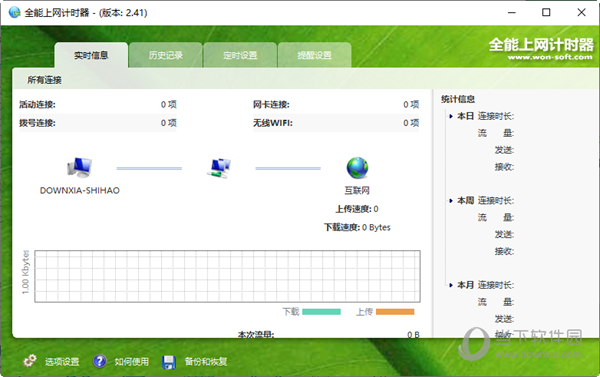Maximize the 全能上网计时器 window
600x377 pixels.
546,13
